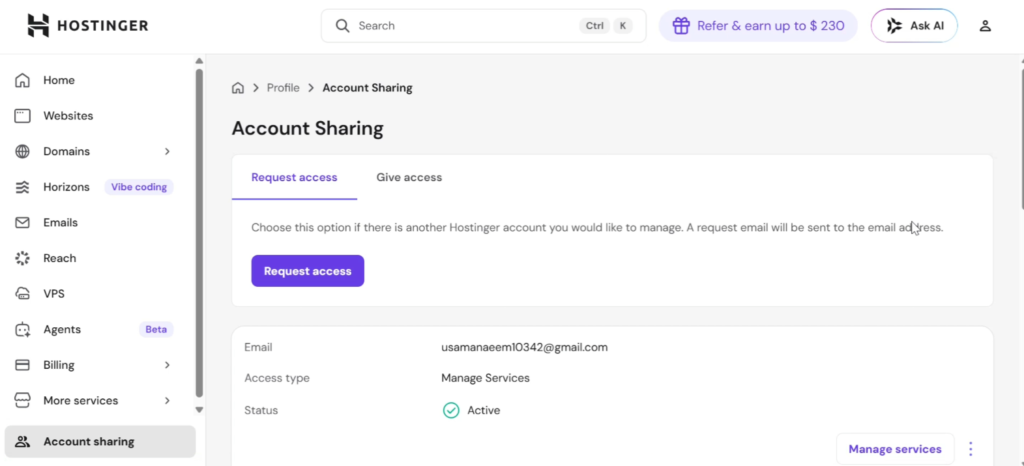The image size is (1024, 466).
Task: Select the Request access tab
Action: point(294,178)
